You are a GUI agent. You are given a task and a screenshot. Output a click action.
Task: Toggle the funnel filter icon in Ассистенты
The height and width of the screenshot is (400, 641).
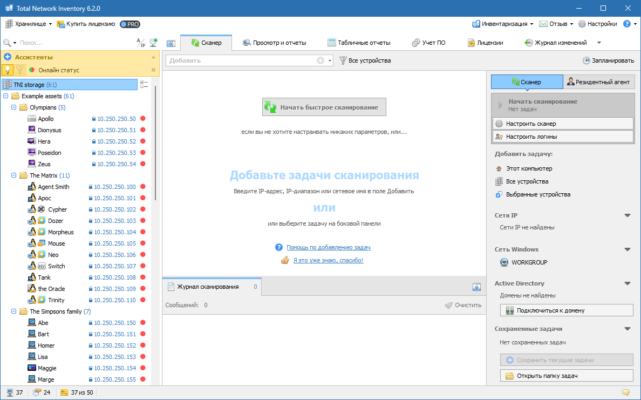pyautogui.click(x=19, y=70)
